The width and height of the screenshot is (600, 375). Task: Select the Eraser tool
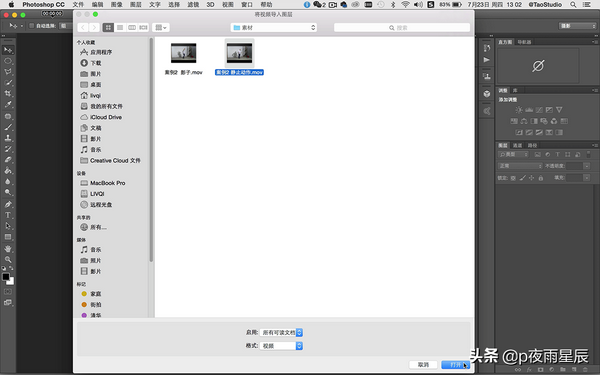[x=8, y=160]
